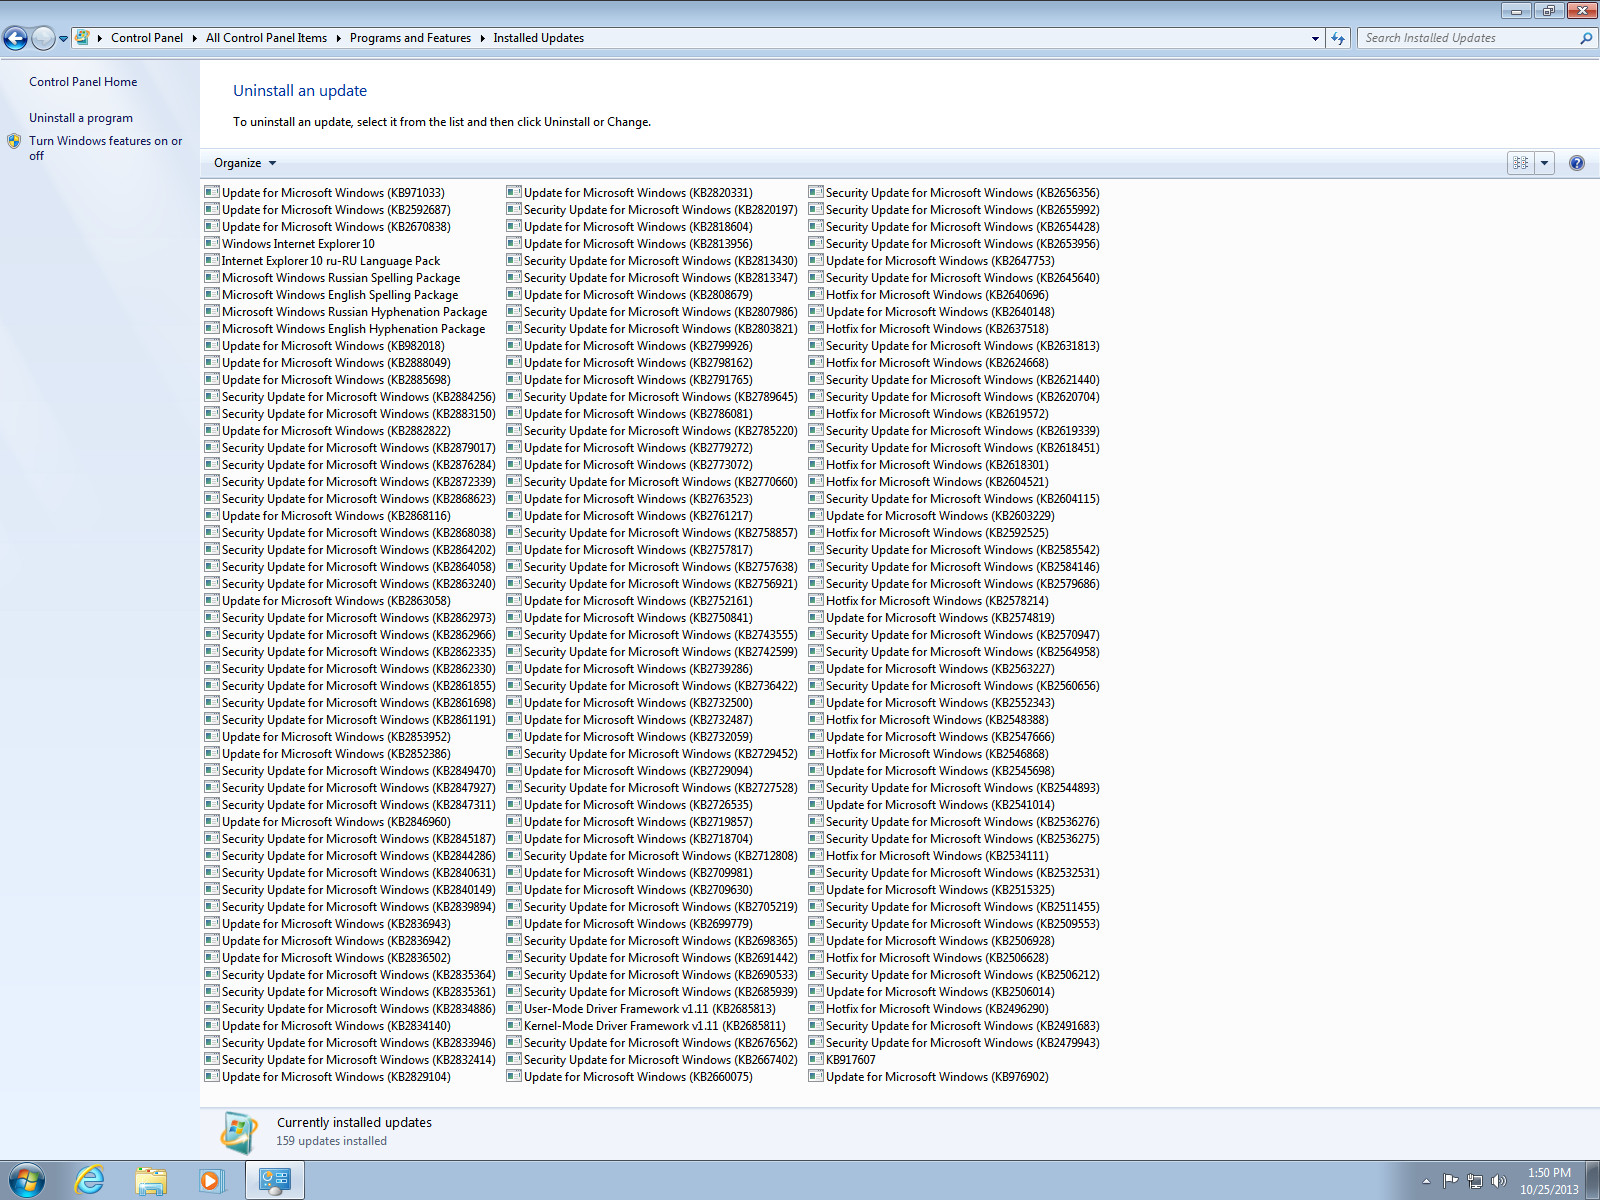This screenshot has height=1200, width=1600.
Task: Open the Control Panel Home link
Action: [83, 82]
